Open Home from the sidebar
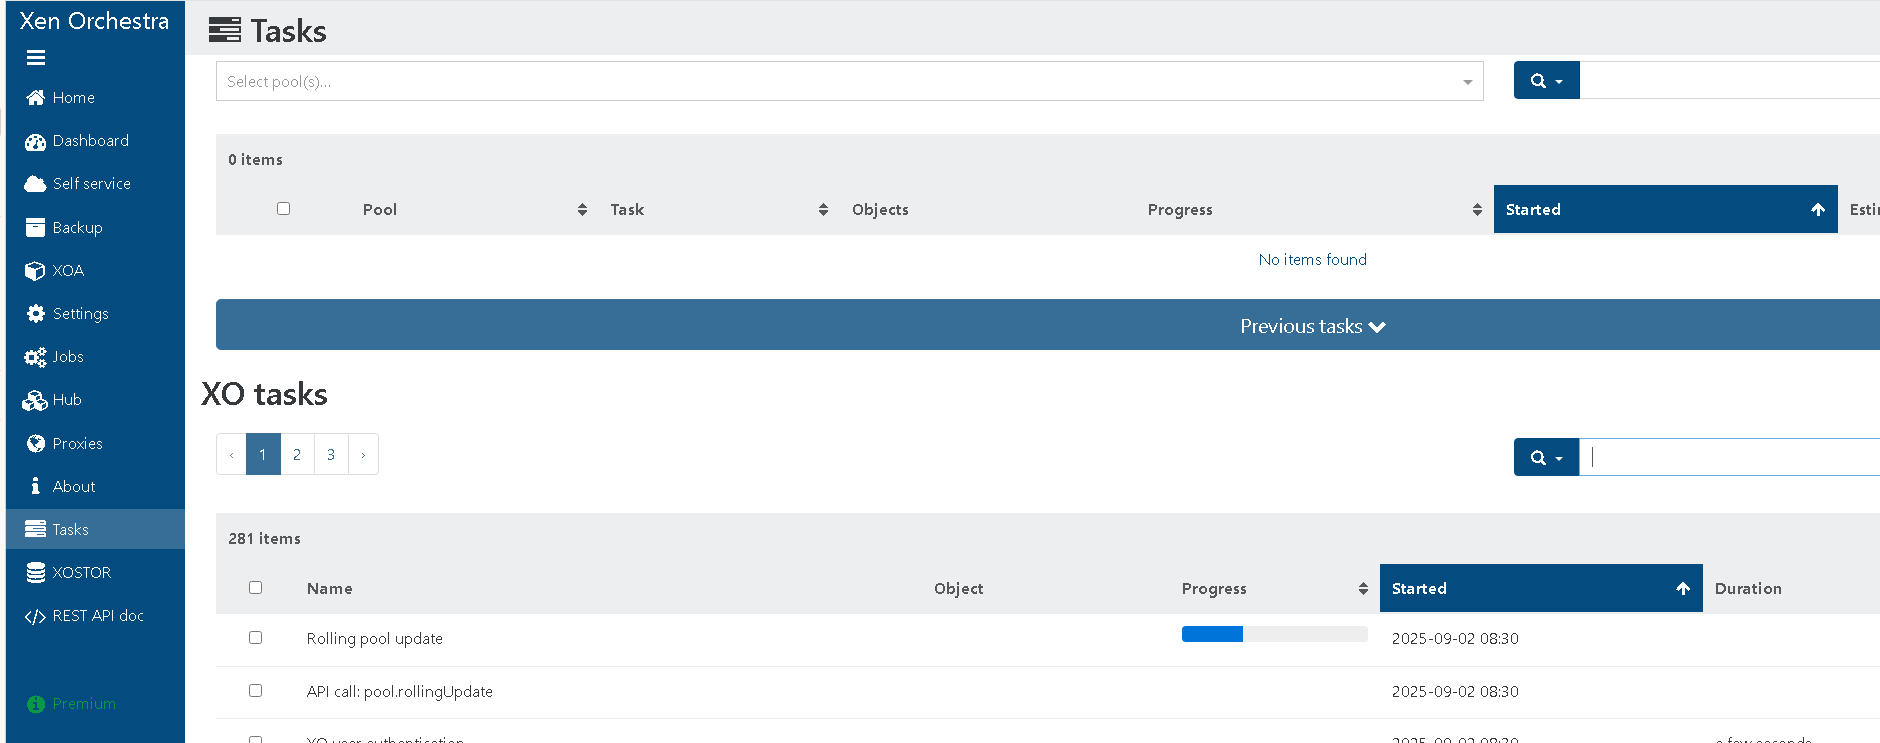Screen dimensions: 1880x743 pyautogui.click(x=73, y=98)
